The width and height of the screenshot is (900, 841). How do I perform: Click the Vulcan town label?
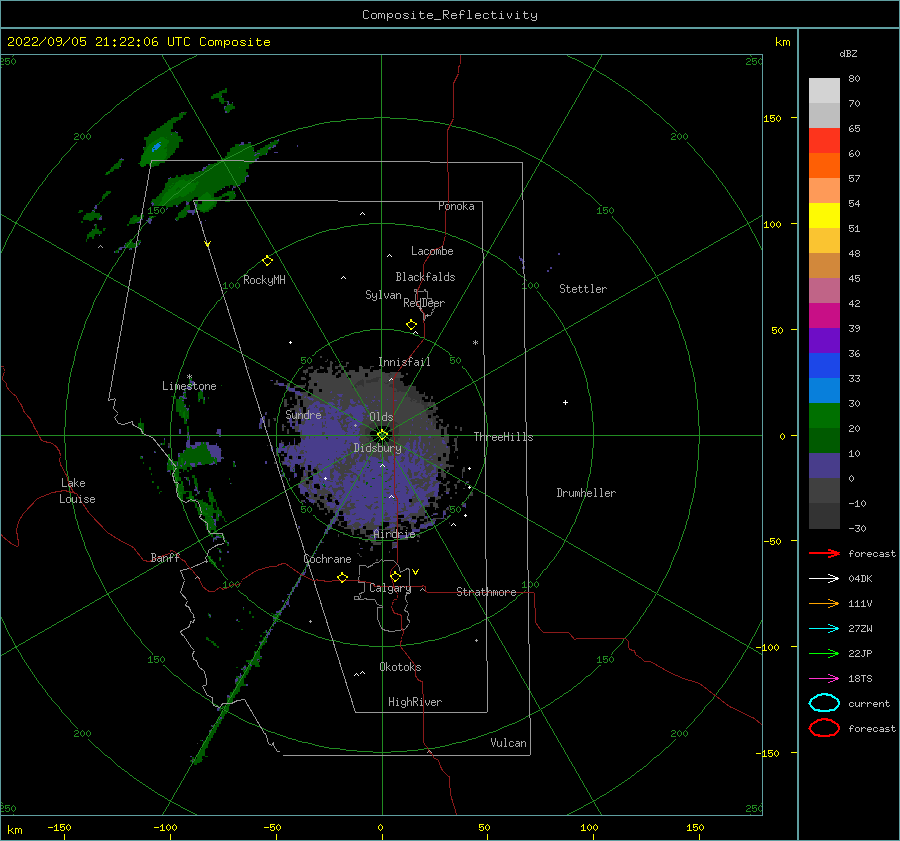(509, 742)
